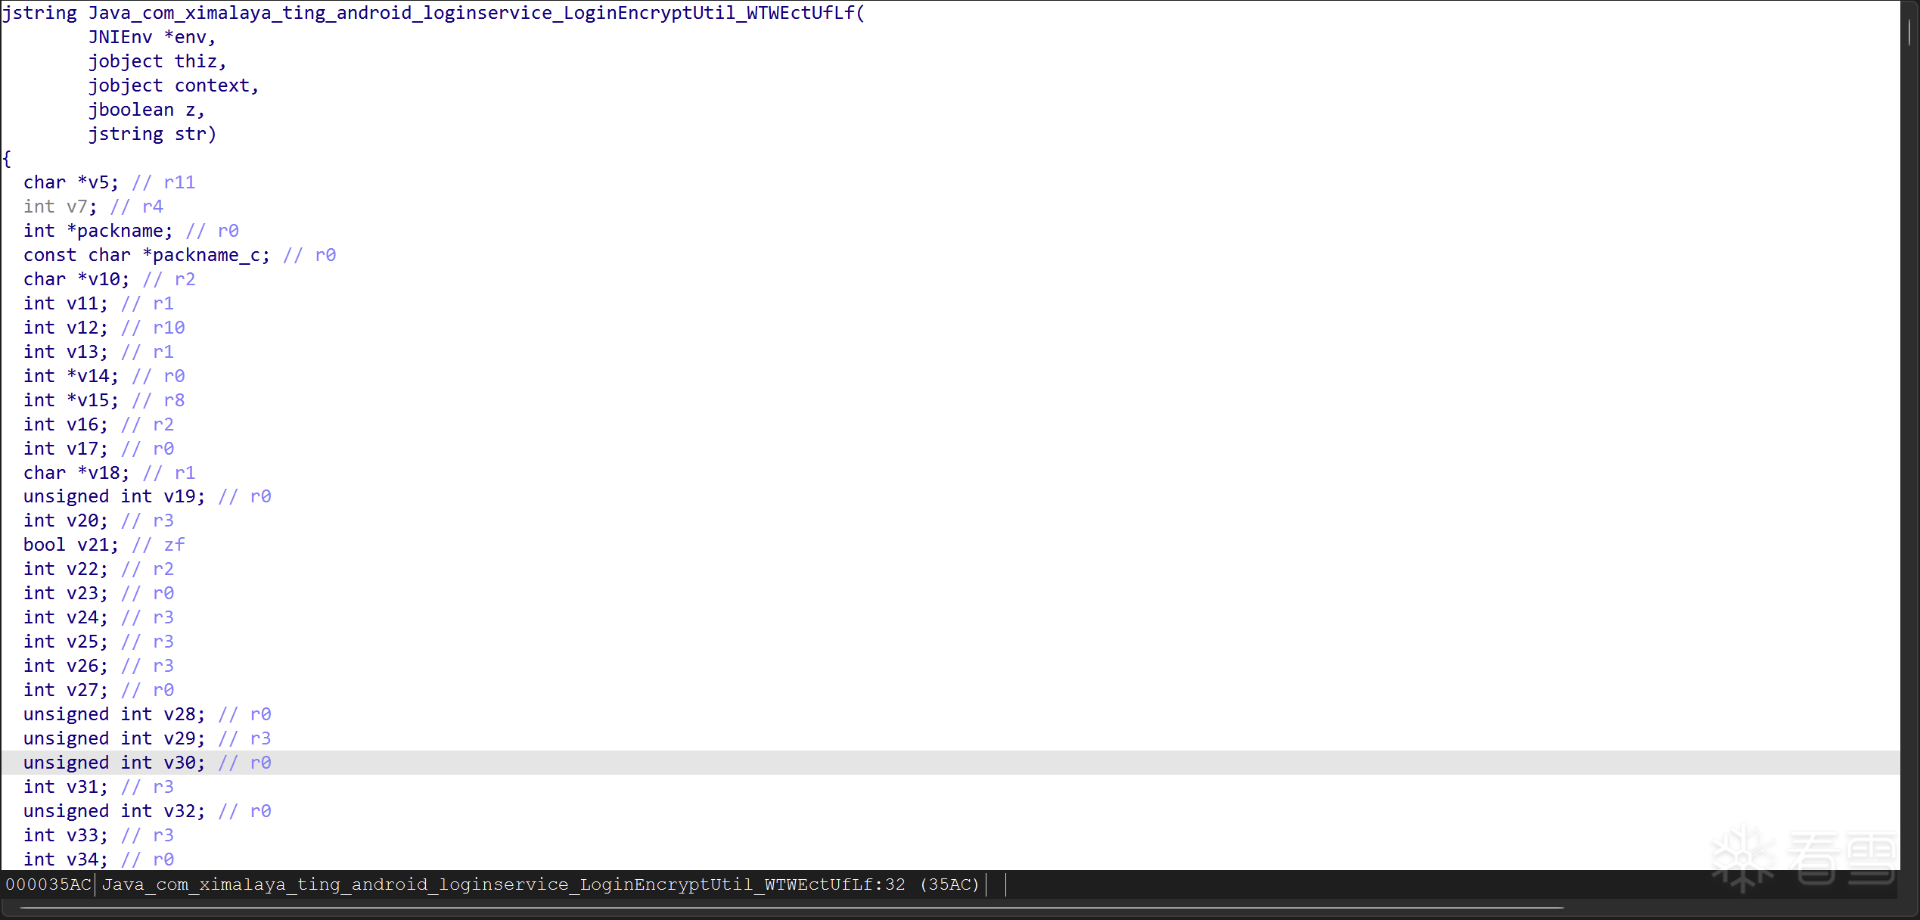Click the 'unsigned int v28' declaration
This screenshot has height=920, width=1920.
114,714
